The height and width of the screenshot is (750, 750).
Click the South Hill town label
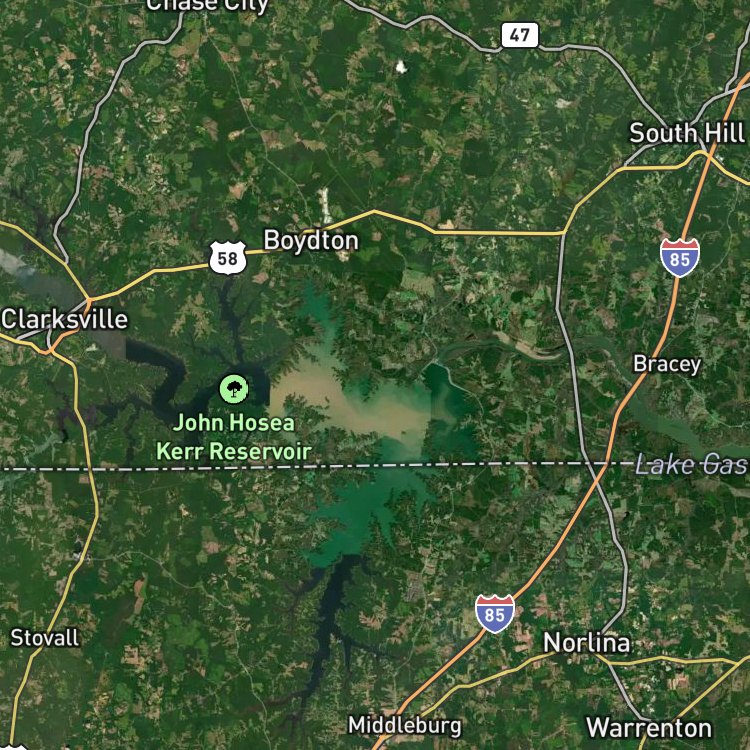point(688,133)
